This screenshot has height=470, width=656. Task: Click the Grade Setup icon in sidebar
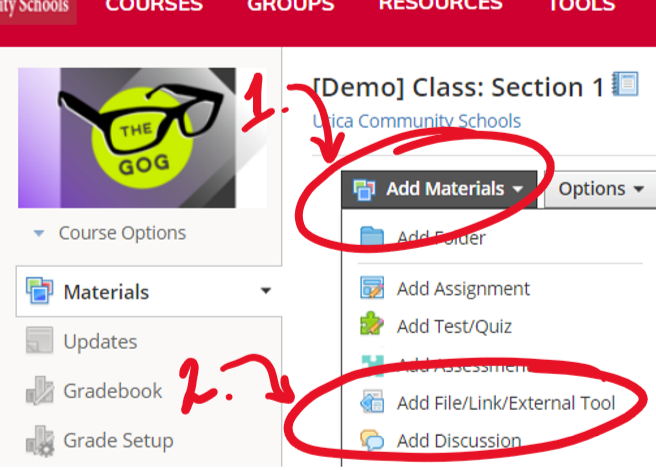pyautogui.click(x=39, y=440)
